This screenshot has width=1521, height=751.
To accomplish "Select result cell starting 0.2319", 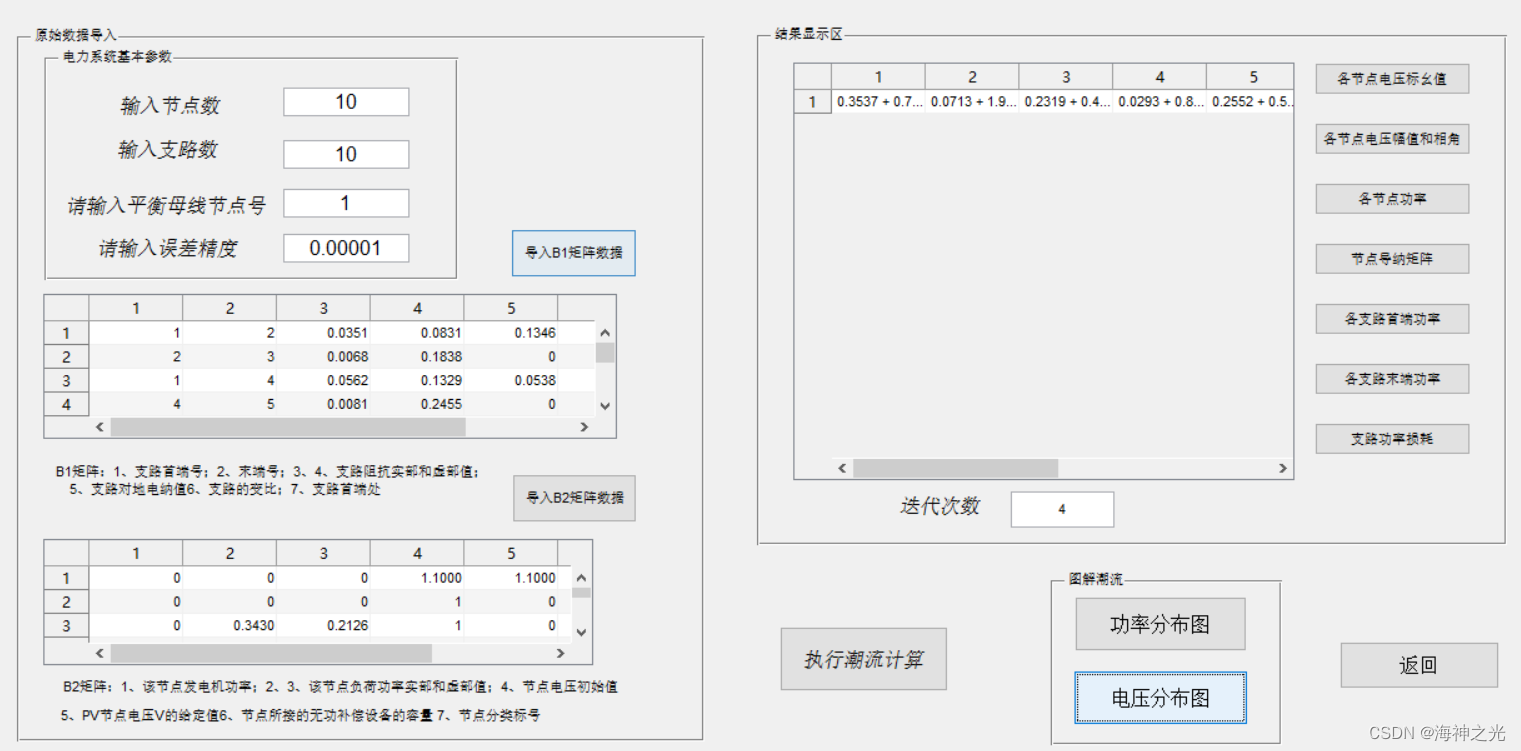I will point(1066,101).
